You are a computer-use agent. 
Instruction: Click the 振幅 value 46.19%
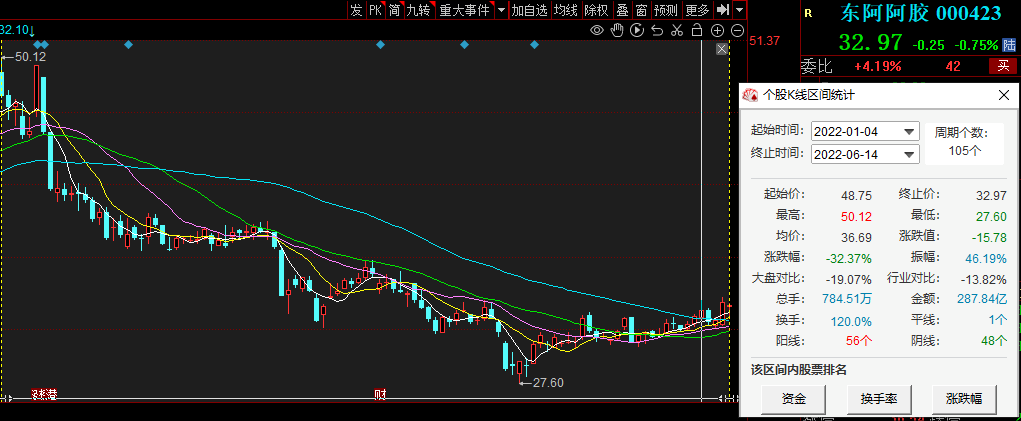985,258
